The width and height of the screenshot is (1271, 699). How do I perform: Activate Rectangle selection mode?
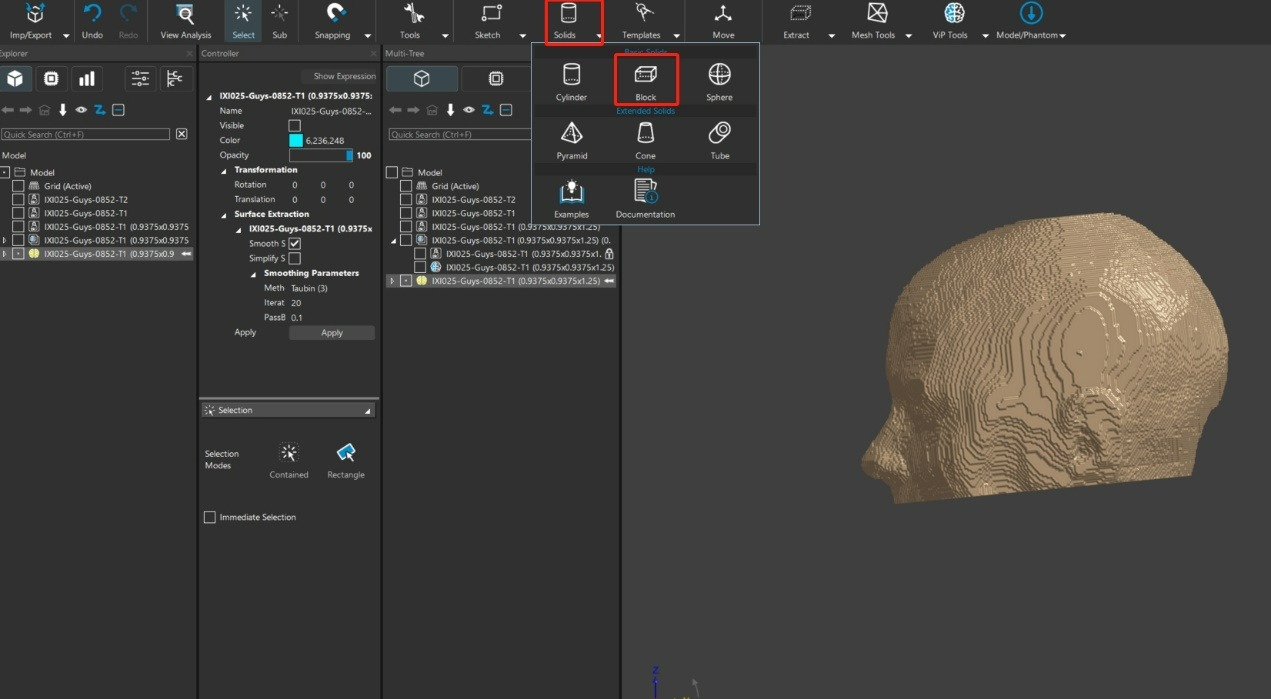click(345, 454)
